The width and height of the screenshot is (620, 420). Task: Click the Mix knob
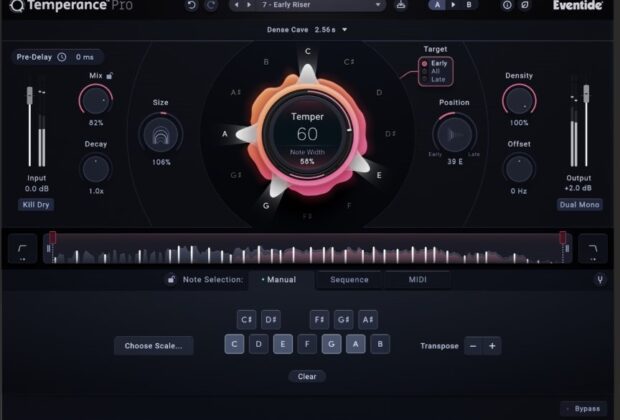(x=96, y=100)
